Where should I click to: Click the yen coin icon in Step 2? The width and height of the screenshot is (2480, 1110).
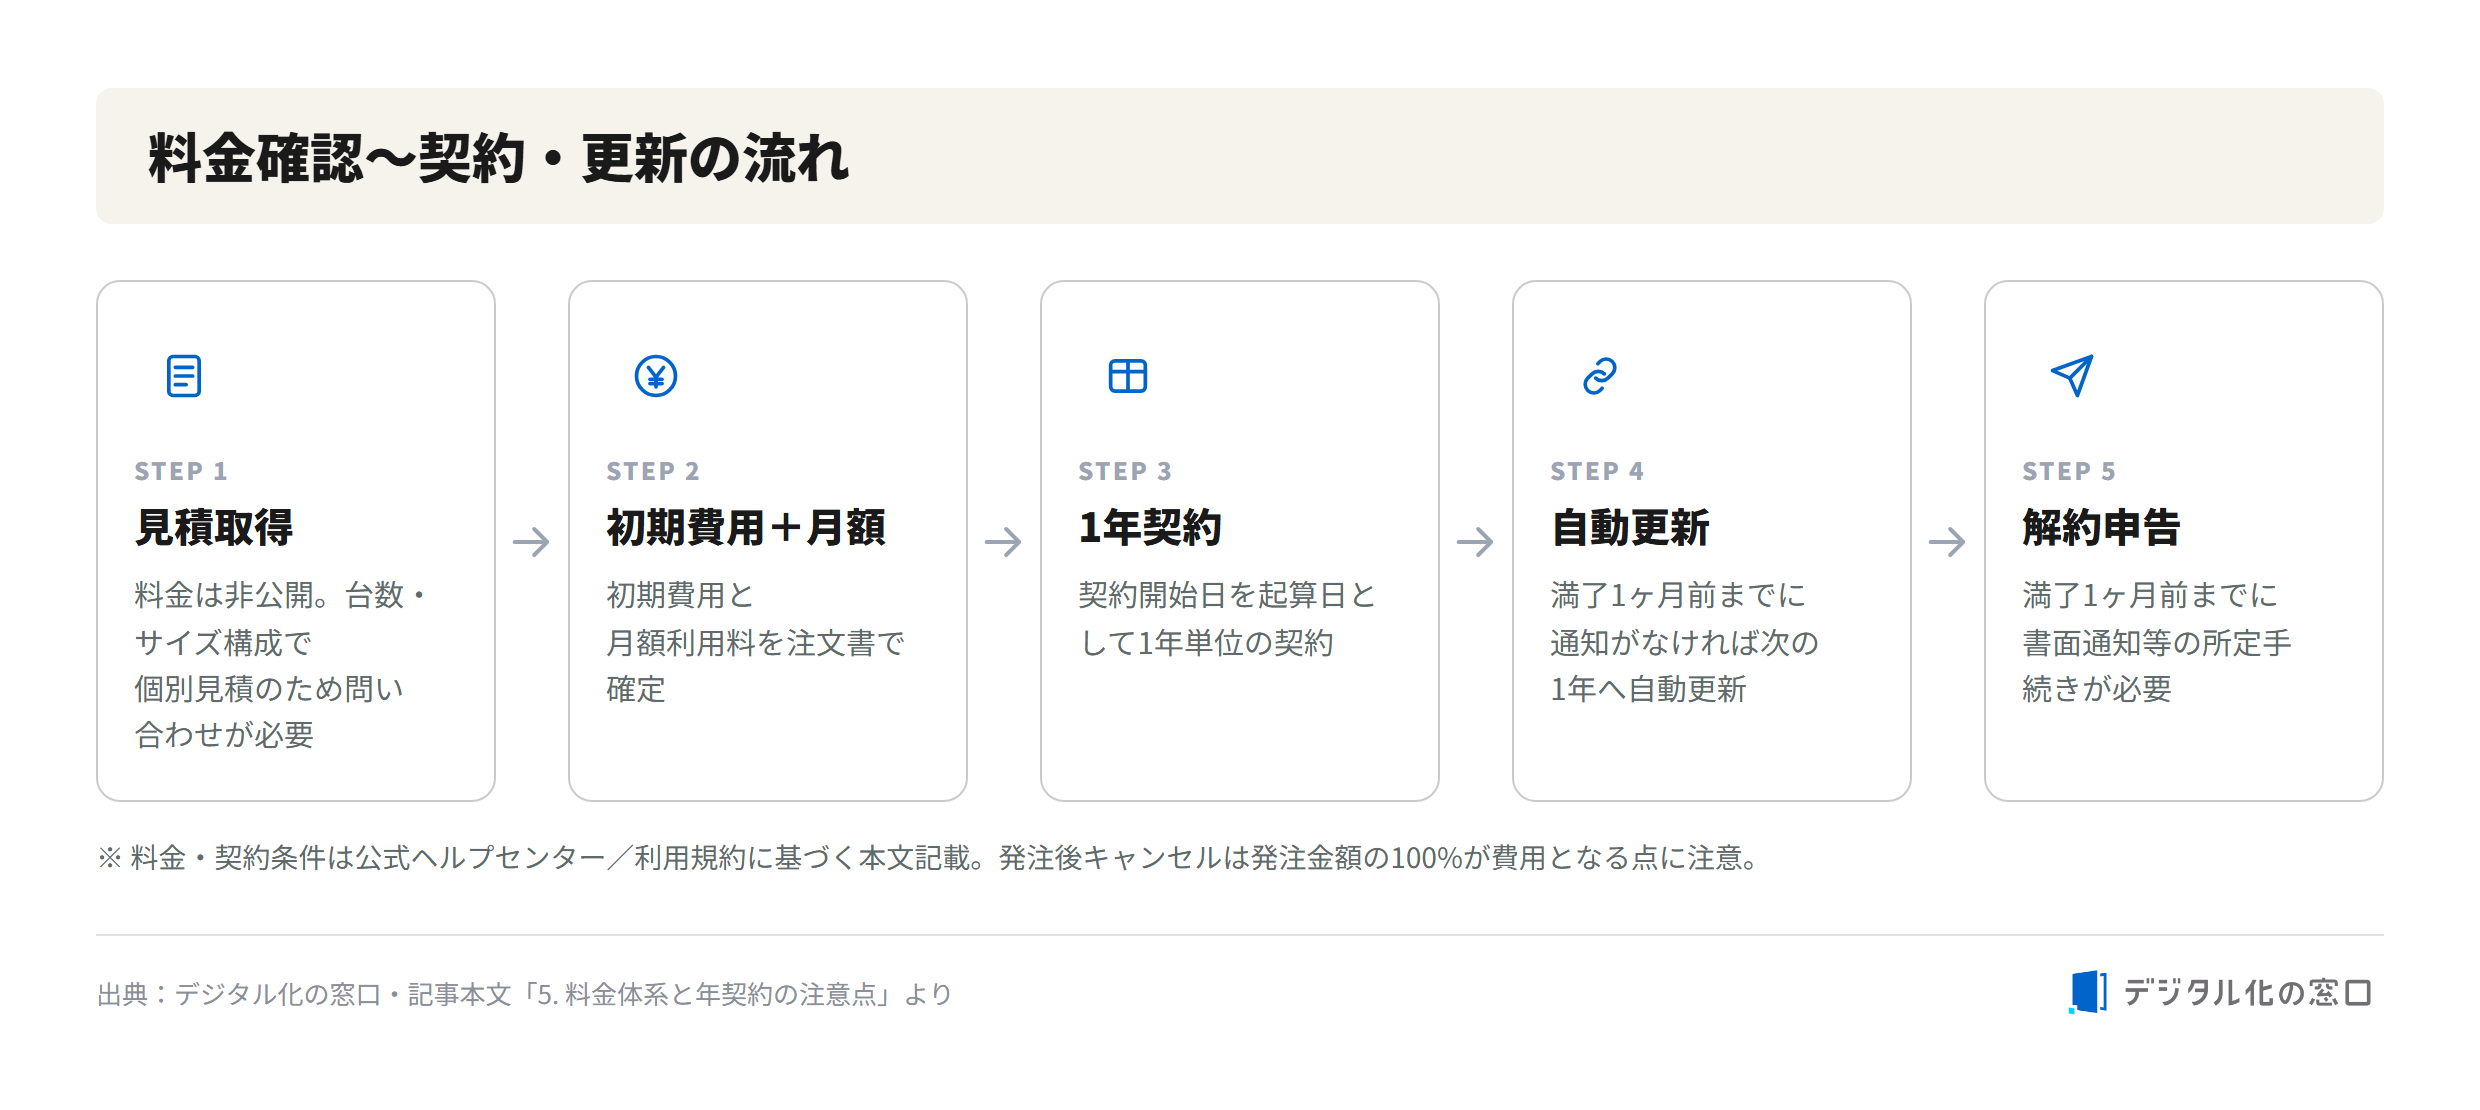[656, 376]
